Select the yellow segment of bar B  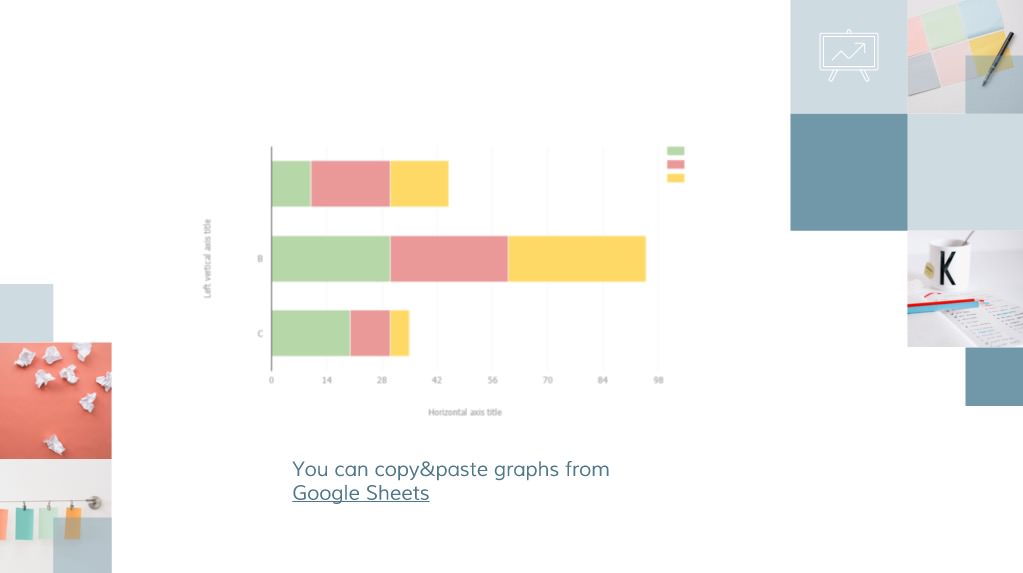click(x=577, y=259)
